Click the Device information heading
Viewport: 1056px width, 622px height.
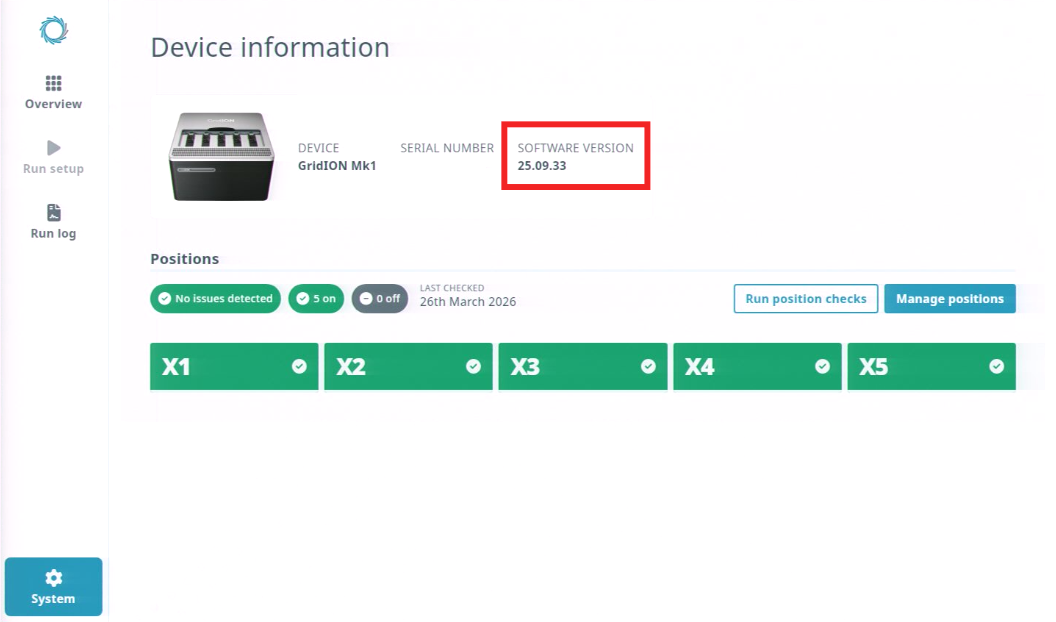pos(270,48)
